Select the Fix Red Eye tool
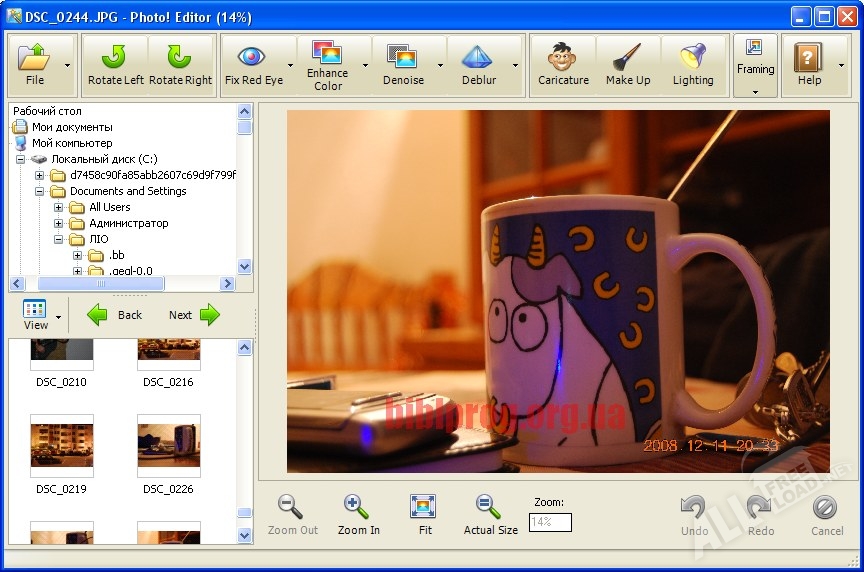Viewport: 864px width, 572px height. pyautogui.click(x=253, y=65)
